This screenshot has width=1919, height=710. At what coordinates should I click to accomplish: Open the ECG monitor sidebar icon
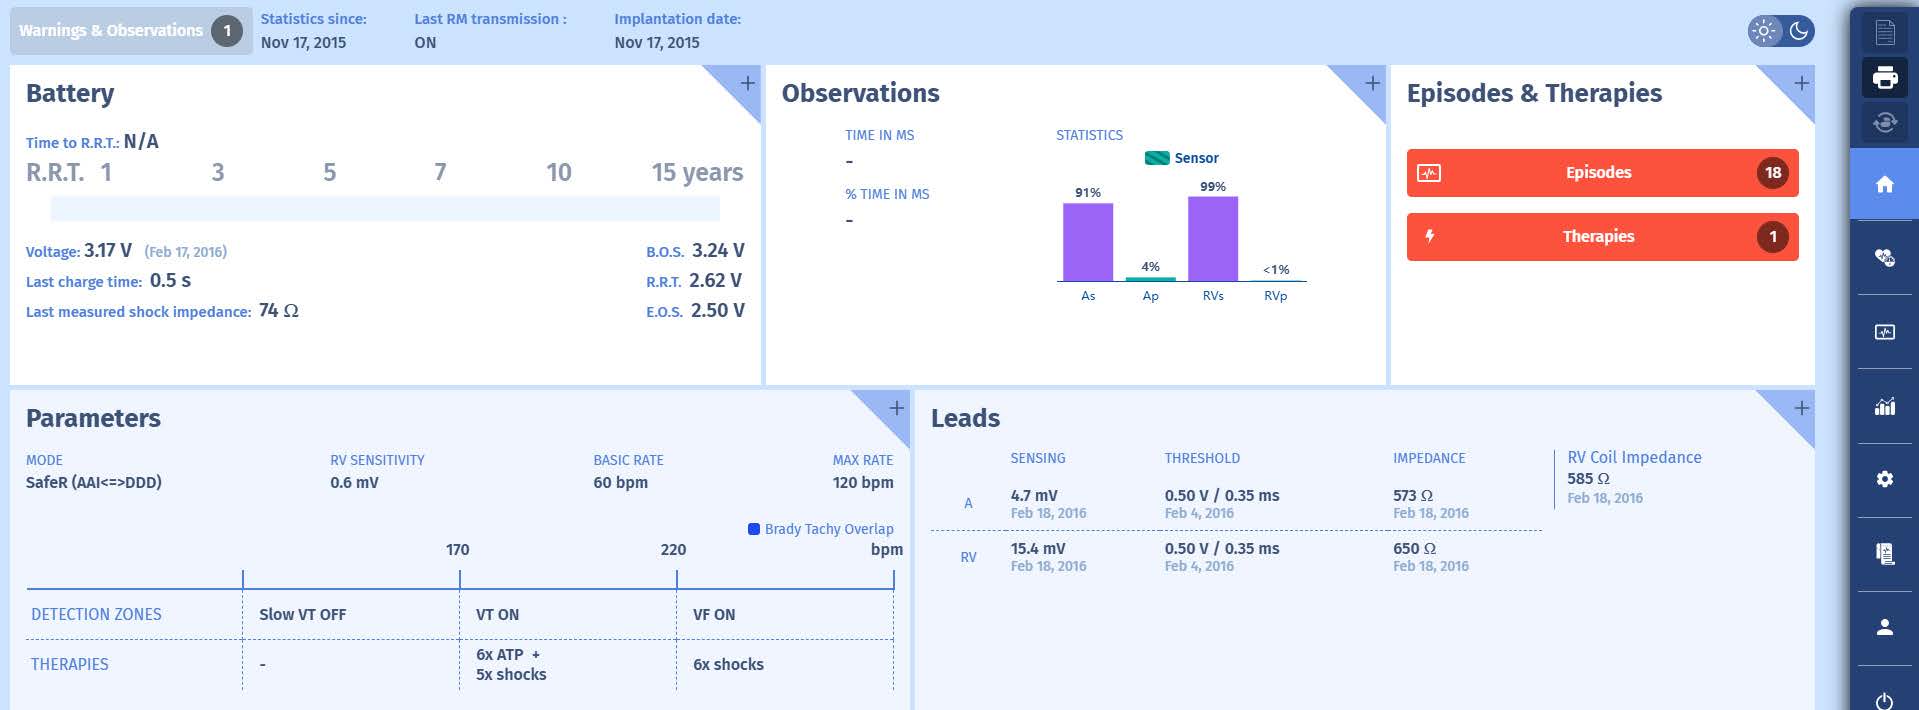pos(1884,332)
